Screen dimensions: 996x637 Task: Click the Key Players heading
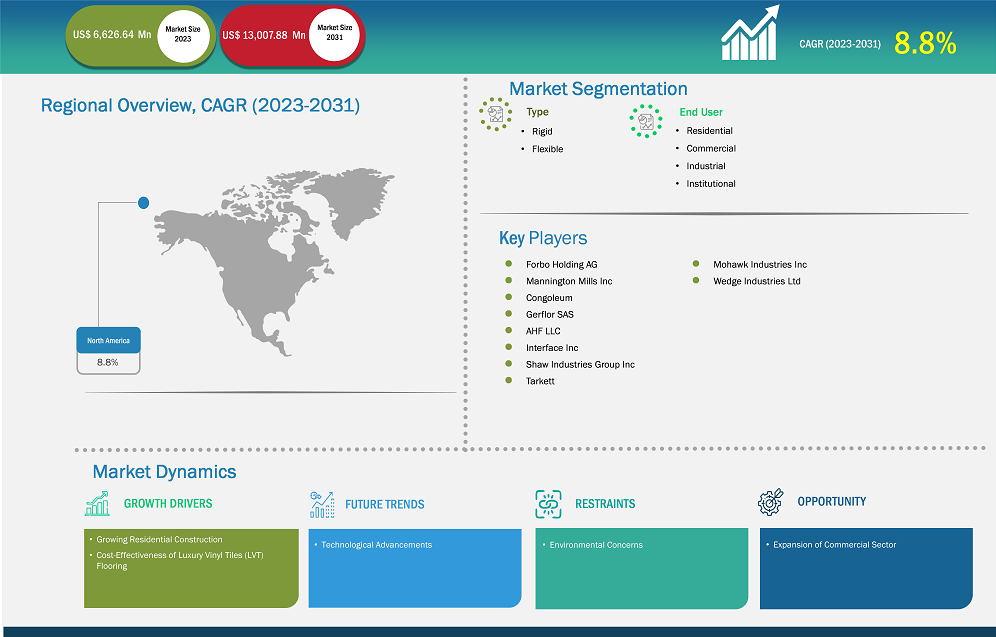(542, 238)
